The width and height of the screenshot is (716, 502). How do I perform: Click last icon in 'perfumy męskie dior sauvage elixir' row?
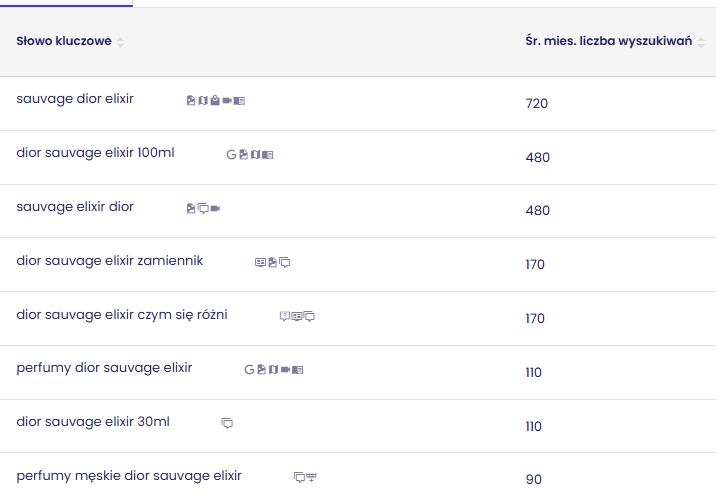(x=311, y=478)
